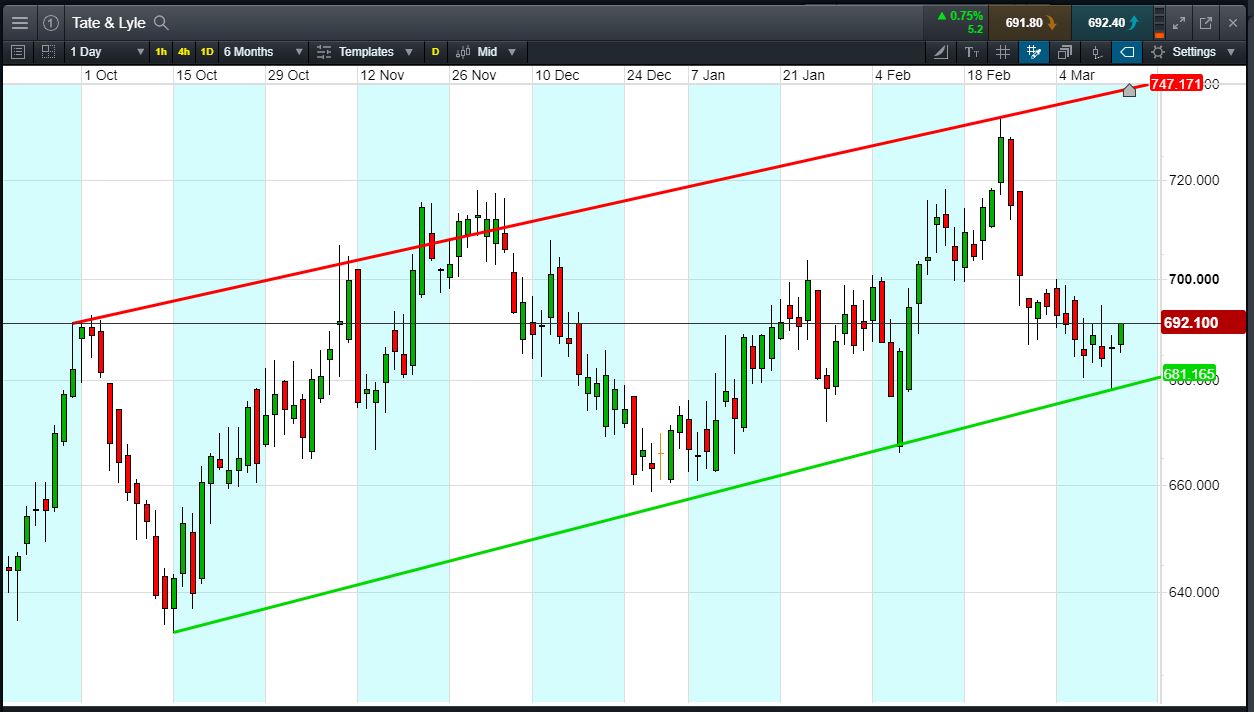This screenshot has height=712, width=1254.
Task: Open the list panel icon
Action: point(18,52)
